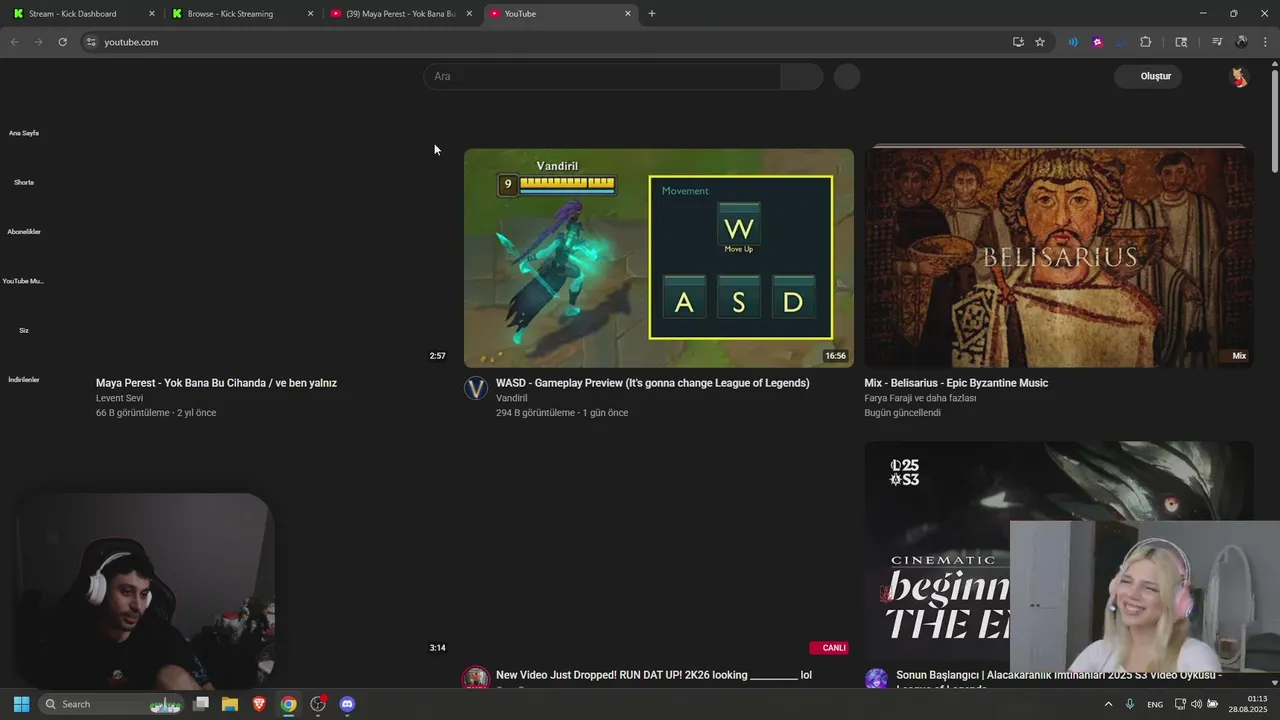Click the network tray icon
This screenshot has width=1280, height=720.
[x=1180, y=704]
